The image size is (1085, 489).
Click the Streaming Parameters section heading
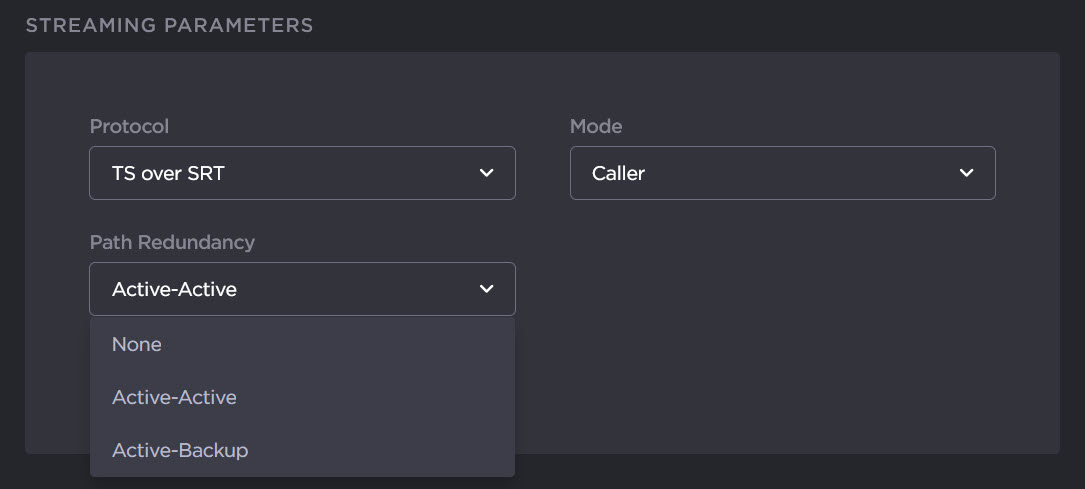[169, 25]
